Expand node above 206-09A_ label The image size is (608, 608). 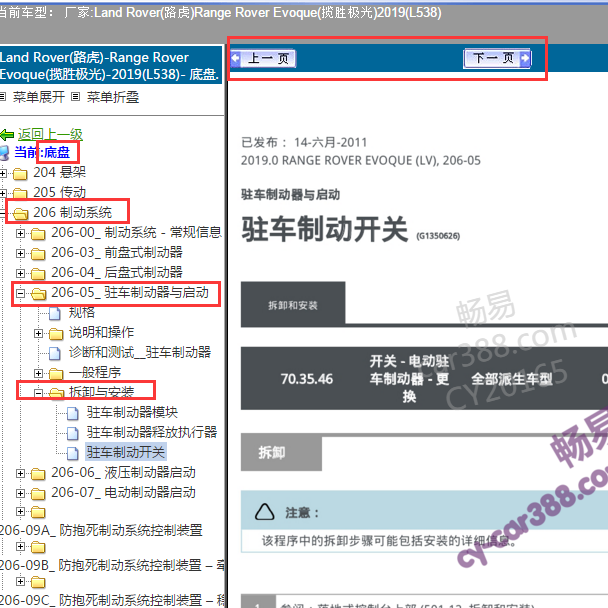click(x=20, y=511)
